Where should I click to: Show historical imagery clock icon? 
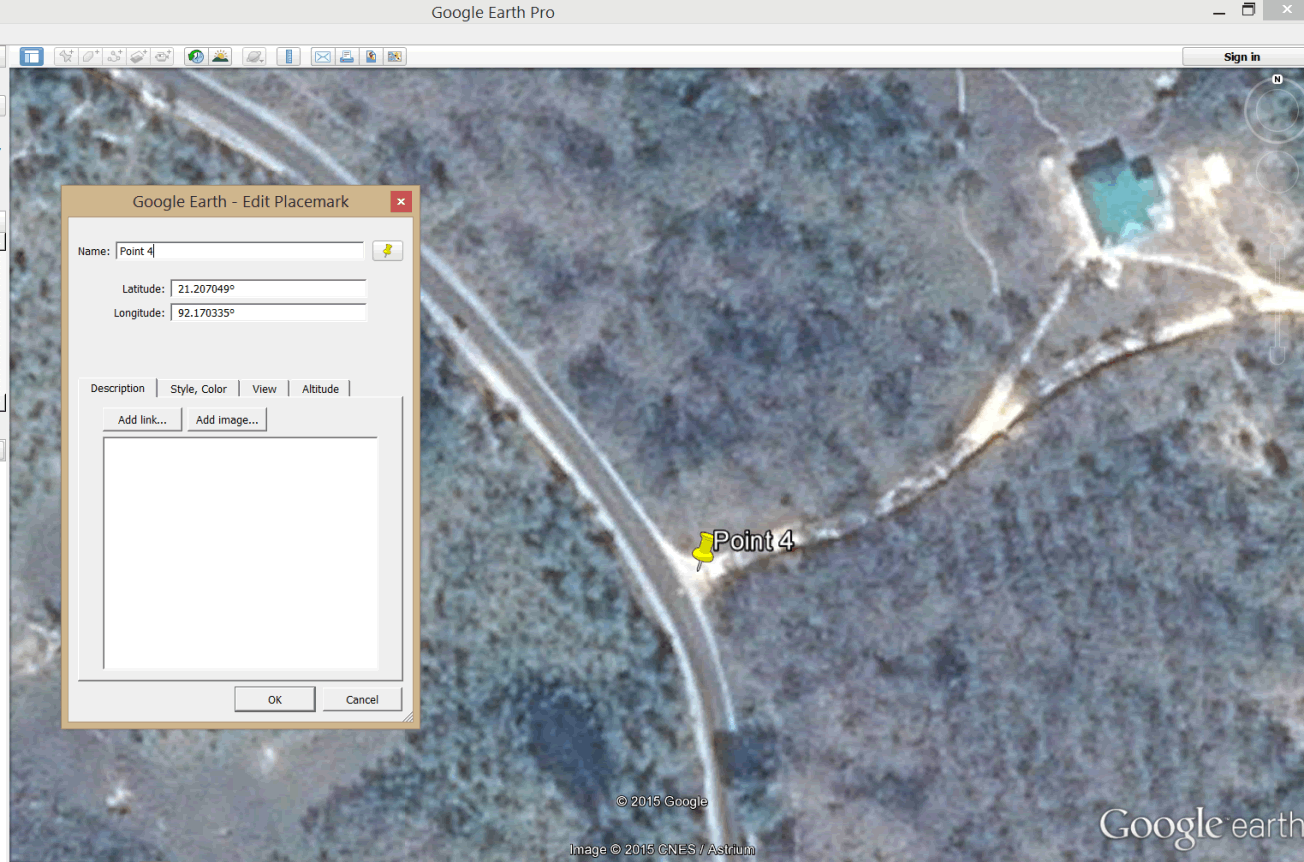(196, 56)
